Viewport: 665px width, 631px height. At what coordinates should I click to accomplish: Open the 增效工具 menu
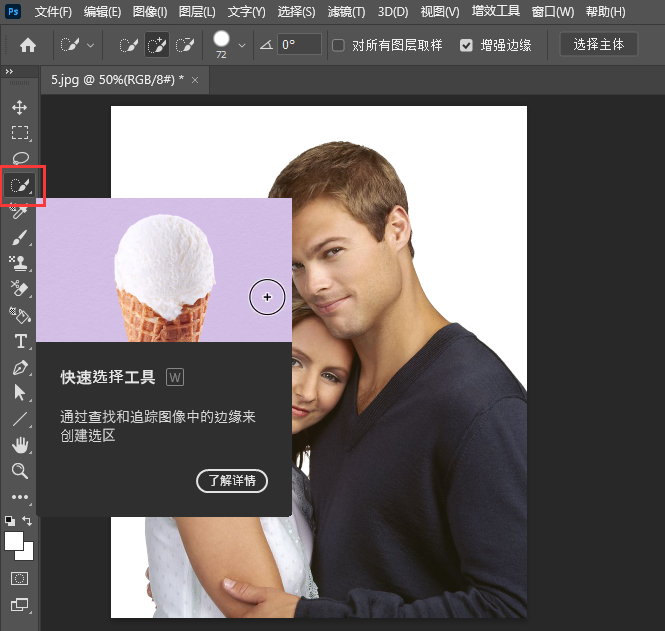(x=496, y=11)
